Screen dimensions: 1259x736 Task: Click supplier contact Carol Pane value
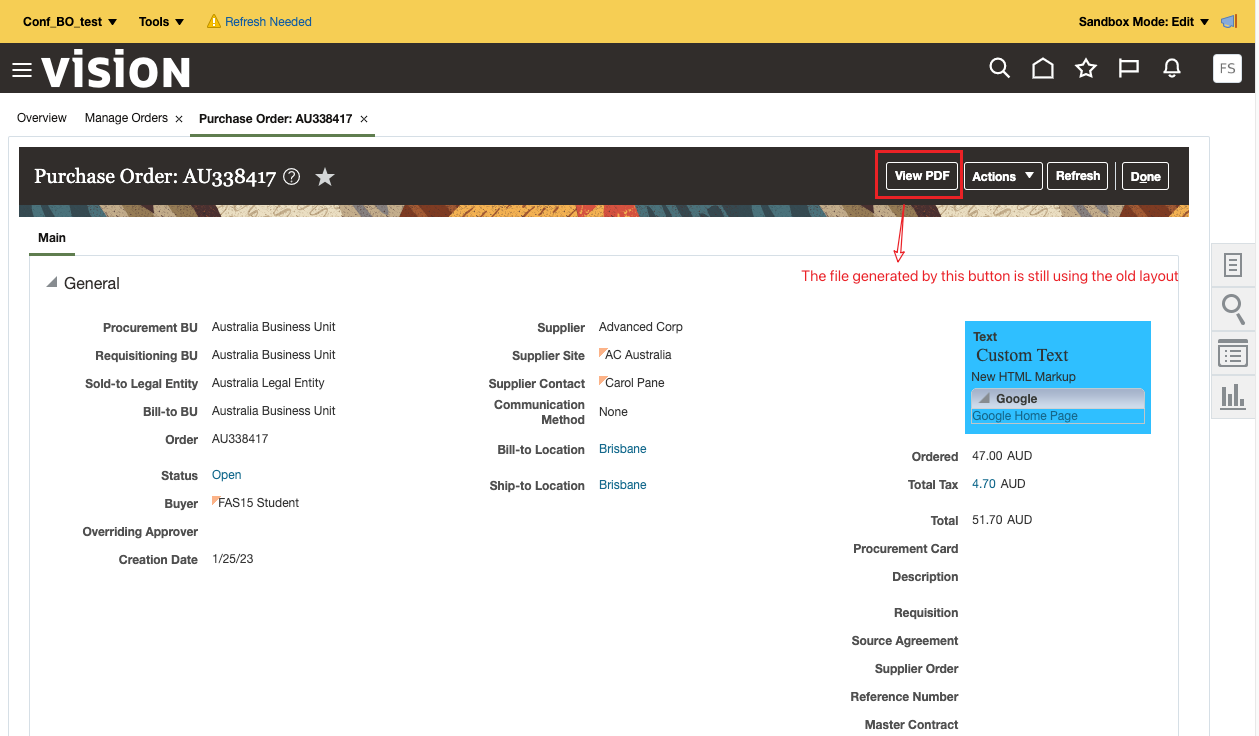[634, 383]
